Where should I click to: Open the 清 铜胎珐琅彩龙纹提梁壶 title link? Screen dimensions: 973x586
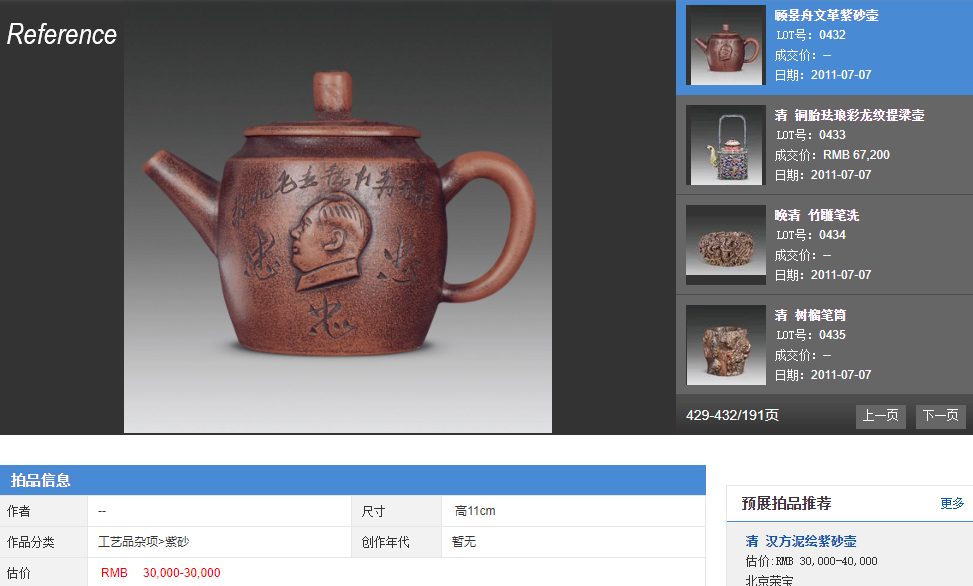[x=849, y=115]
